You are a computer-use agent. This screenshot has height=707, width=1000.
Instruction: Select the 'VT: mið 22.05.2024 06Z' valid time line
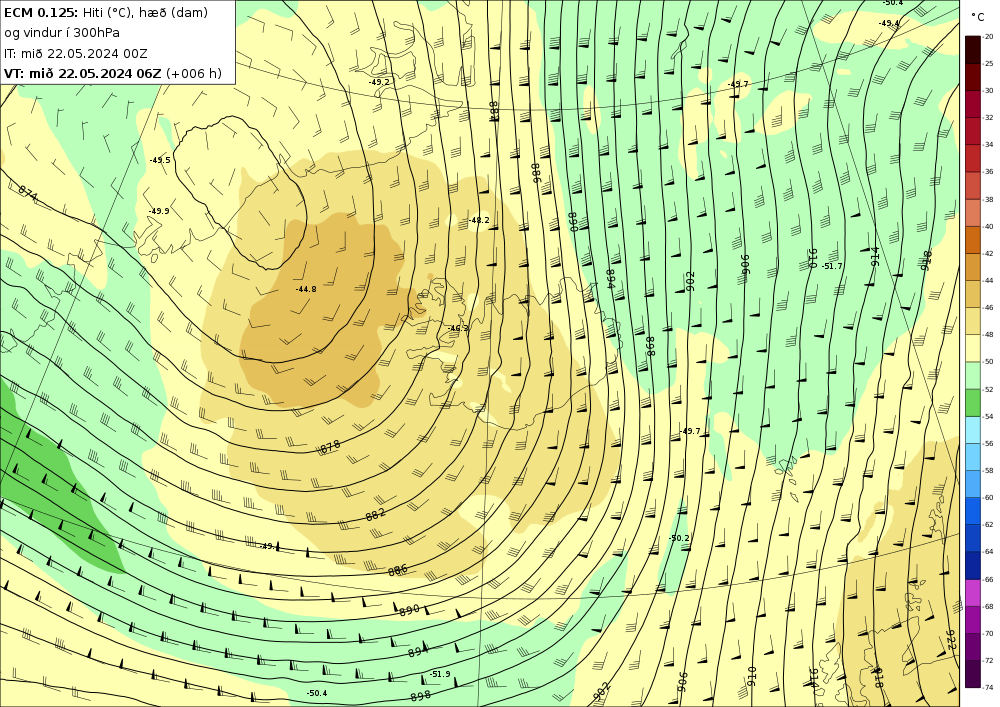(83, 73)
